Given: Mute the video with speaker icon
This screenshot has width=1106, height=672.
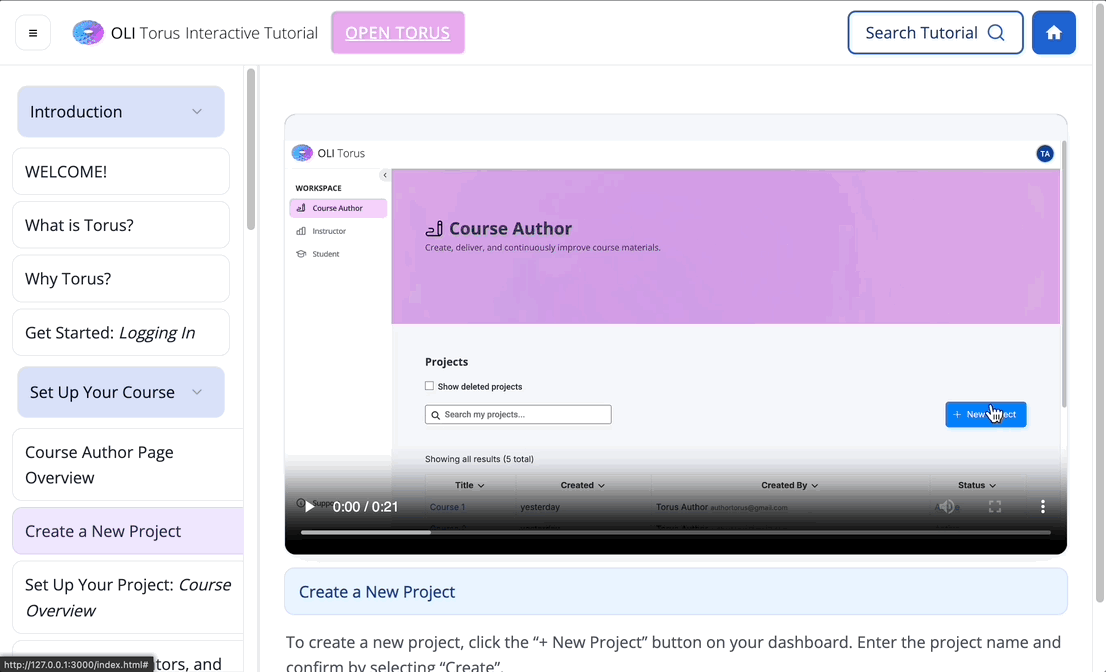Looking at the screenshot, I should (x=946, y=507).
